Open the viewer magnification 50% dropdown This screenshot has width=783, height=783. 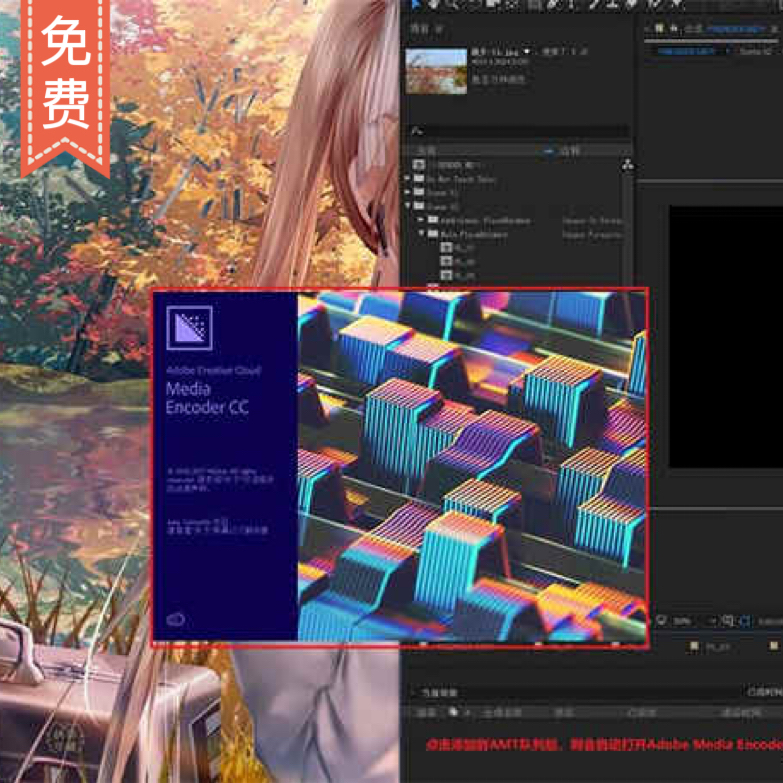point(694,621)
